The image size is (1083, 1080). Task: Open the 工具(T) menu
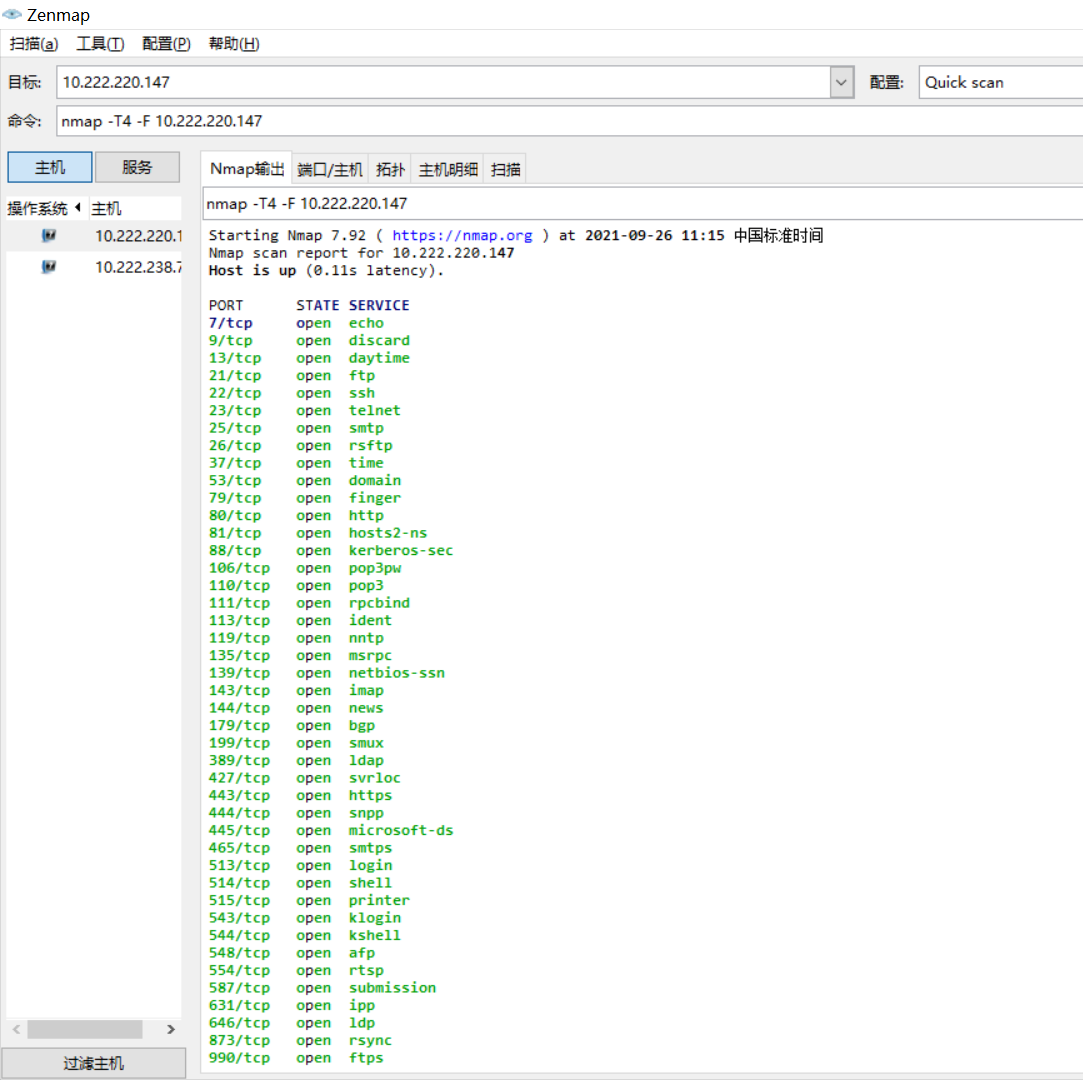point(100,44)
